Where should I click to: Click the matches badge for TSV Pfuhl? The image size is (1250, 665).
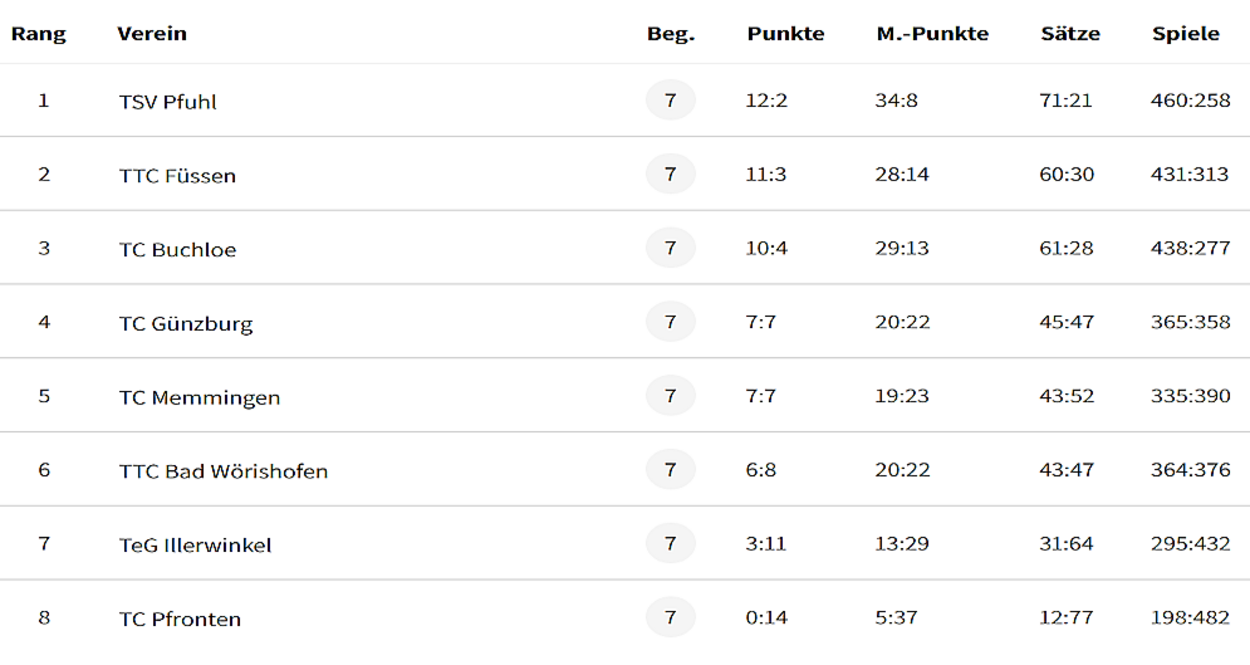pyautogui.click(x=671, y=101)
